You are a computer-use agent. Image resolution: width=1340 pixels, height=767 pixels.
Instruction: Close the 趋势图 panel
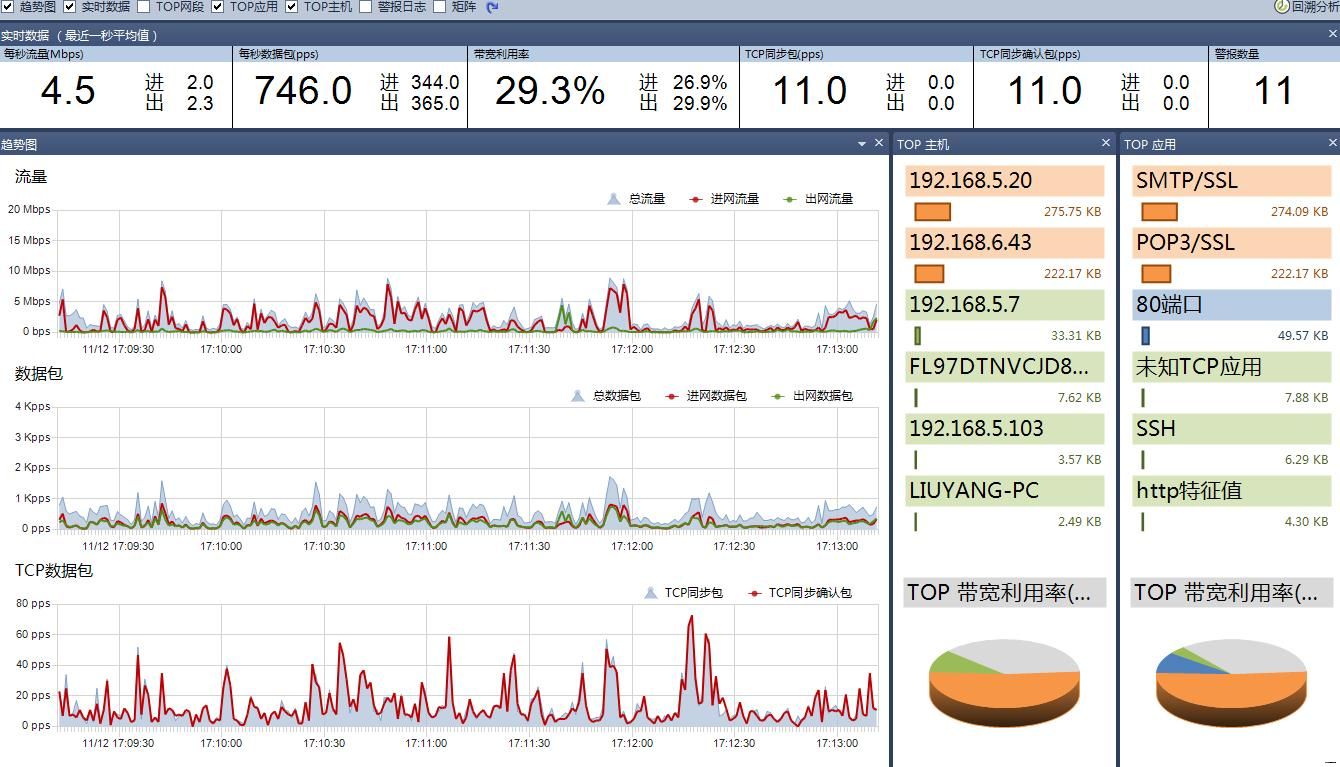(x=879, y=143)
